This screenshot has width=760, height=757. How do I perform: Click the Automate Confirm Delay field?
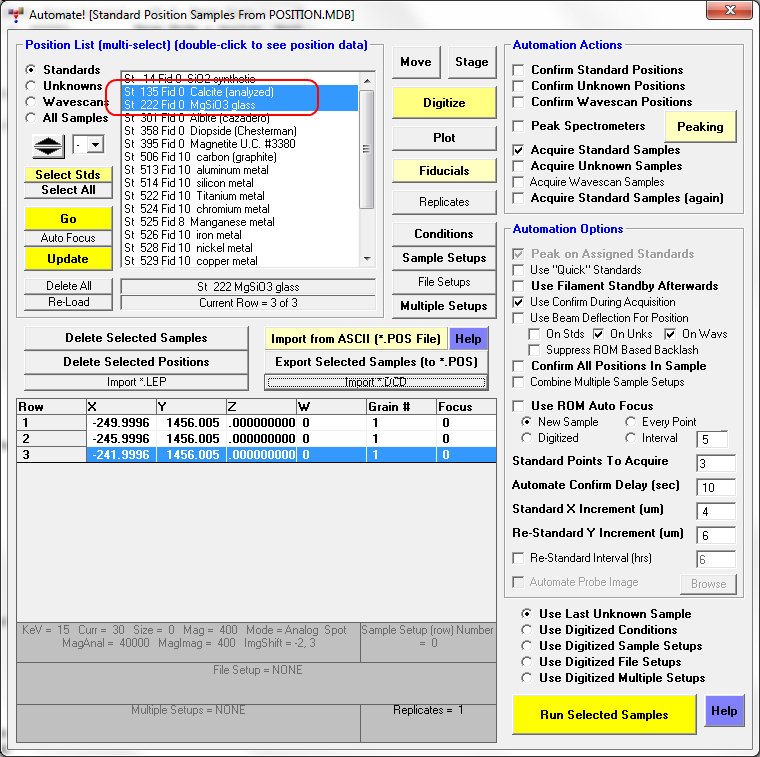716,487
